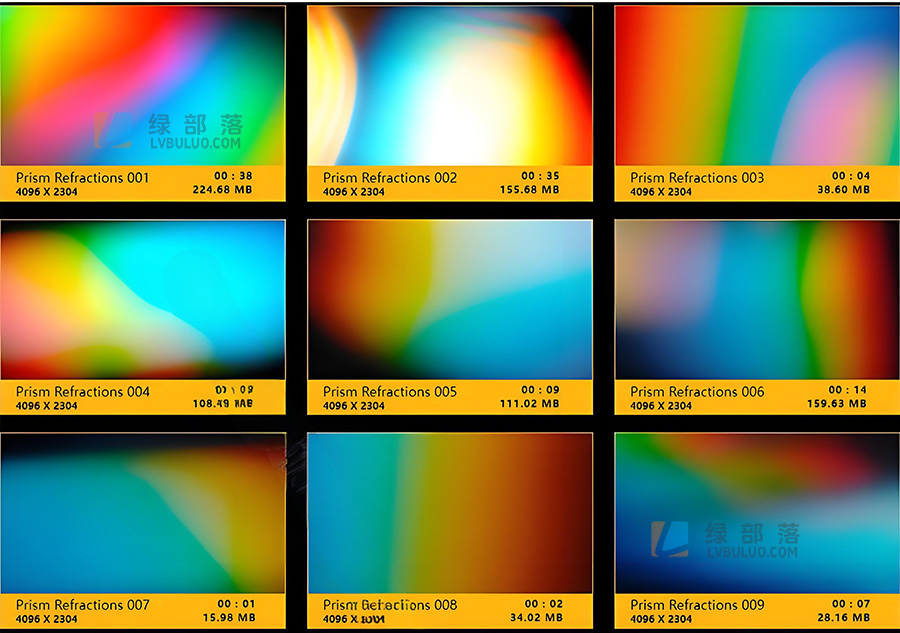900x633 pixels.
Task: Select the Prism Refractions 009 thumbnail
Action: click(x=756, y=510)
